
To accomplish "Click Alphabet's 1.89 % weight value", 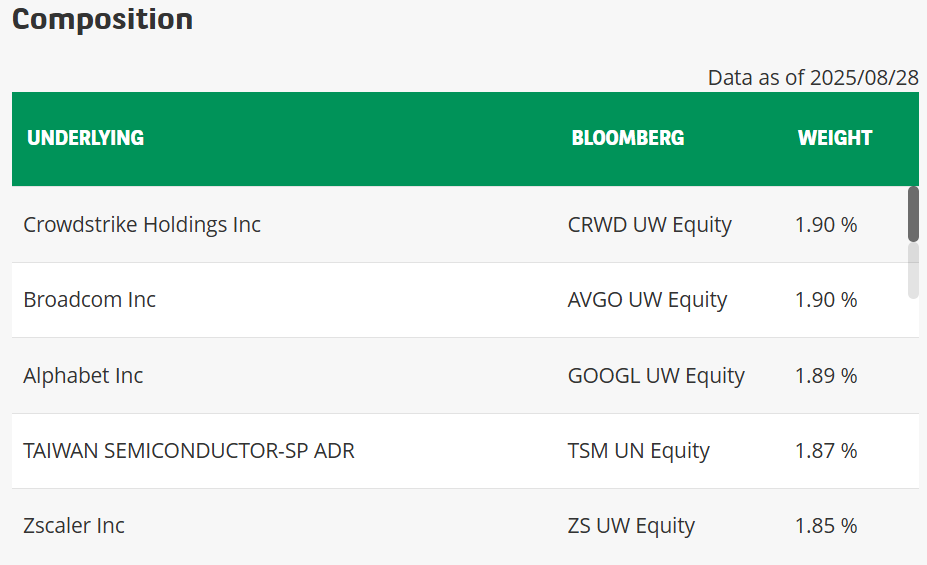I will [826, 375].
